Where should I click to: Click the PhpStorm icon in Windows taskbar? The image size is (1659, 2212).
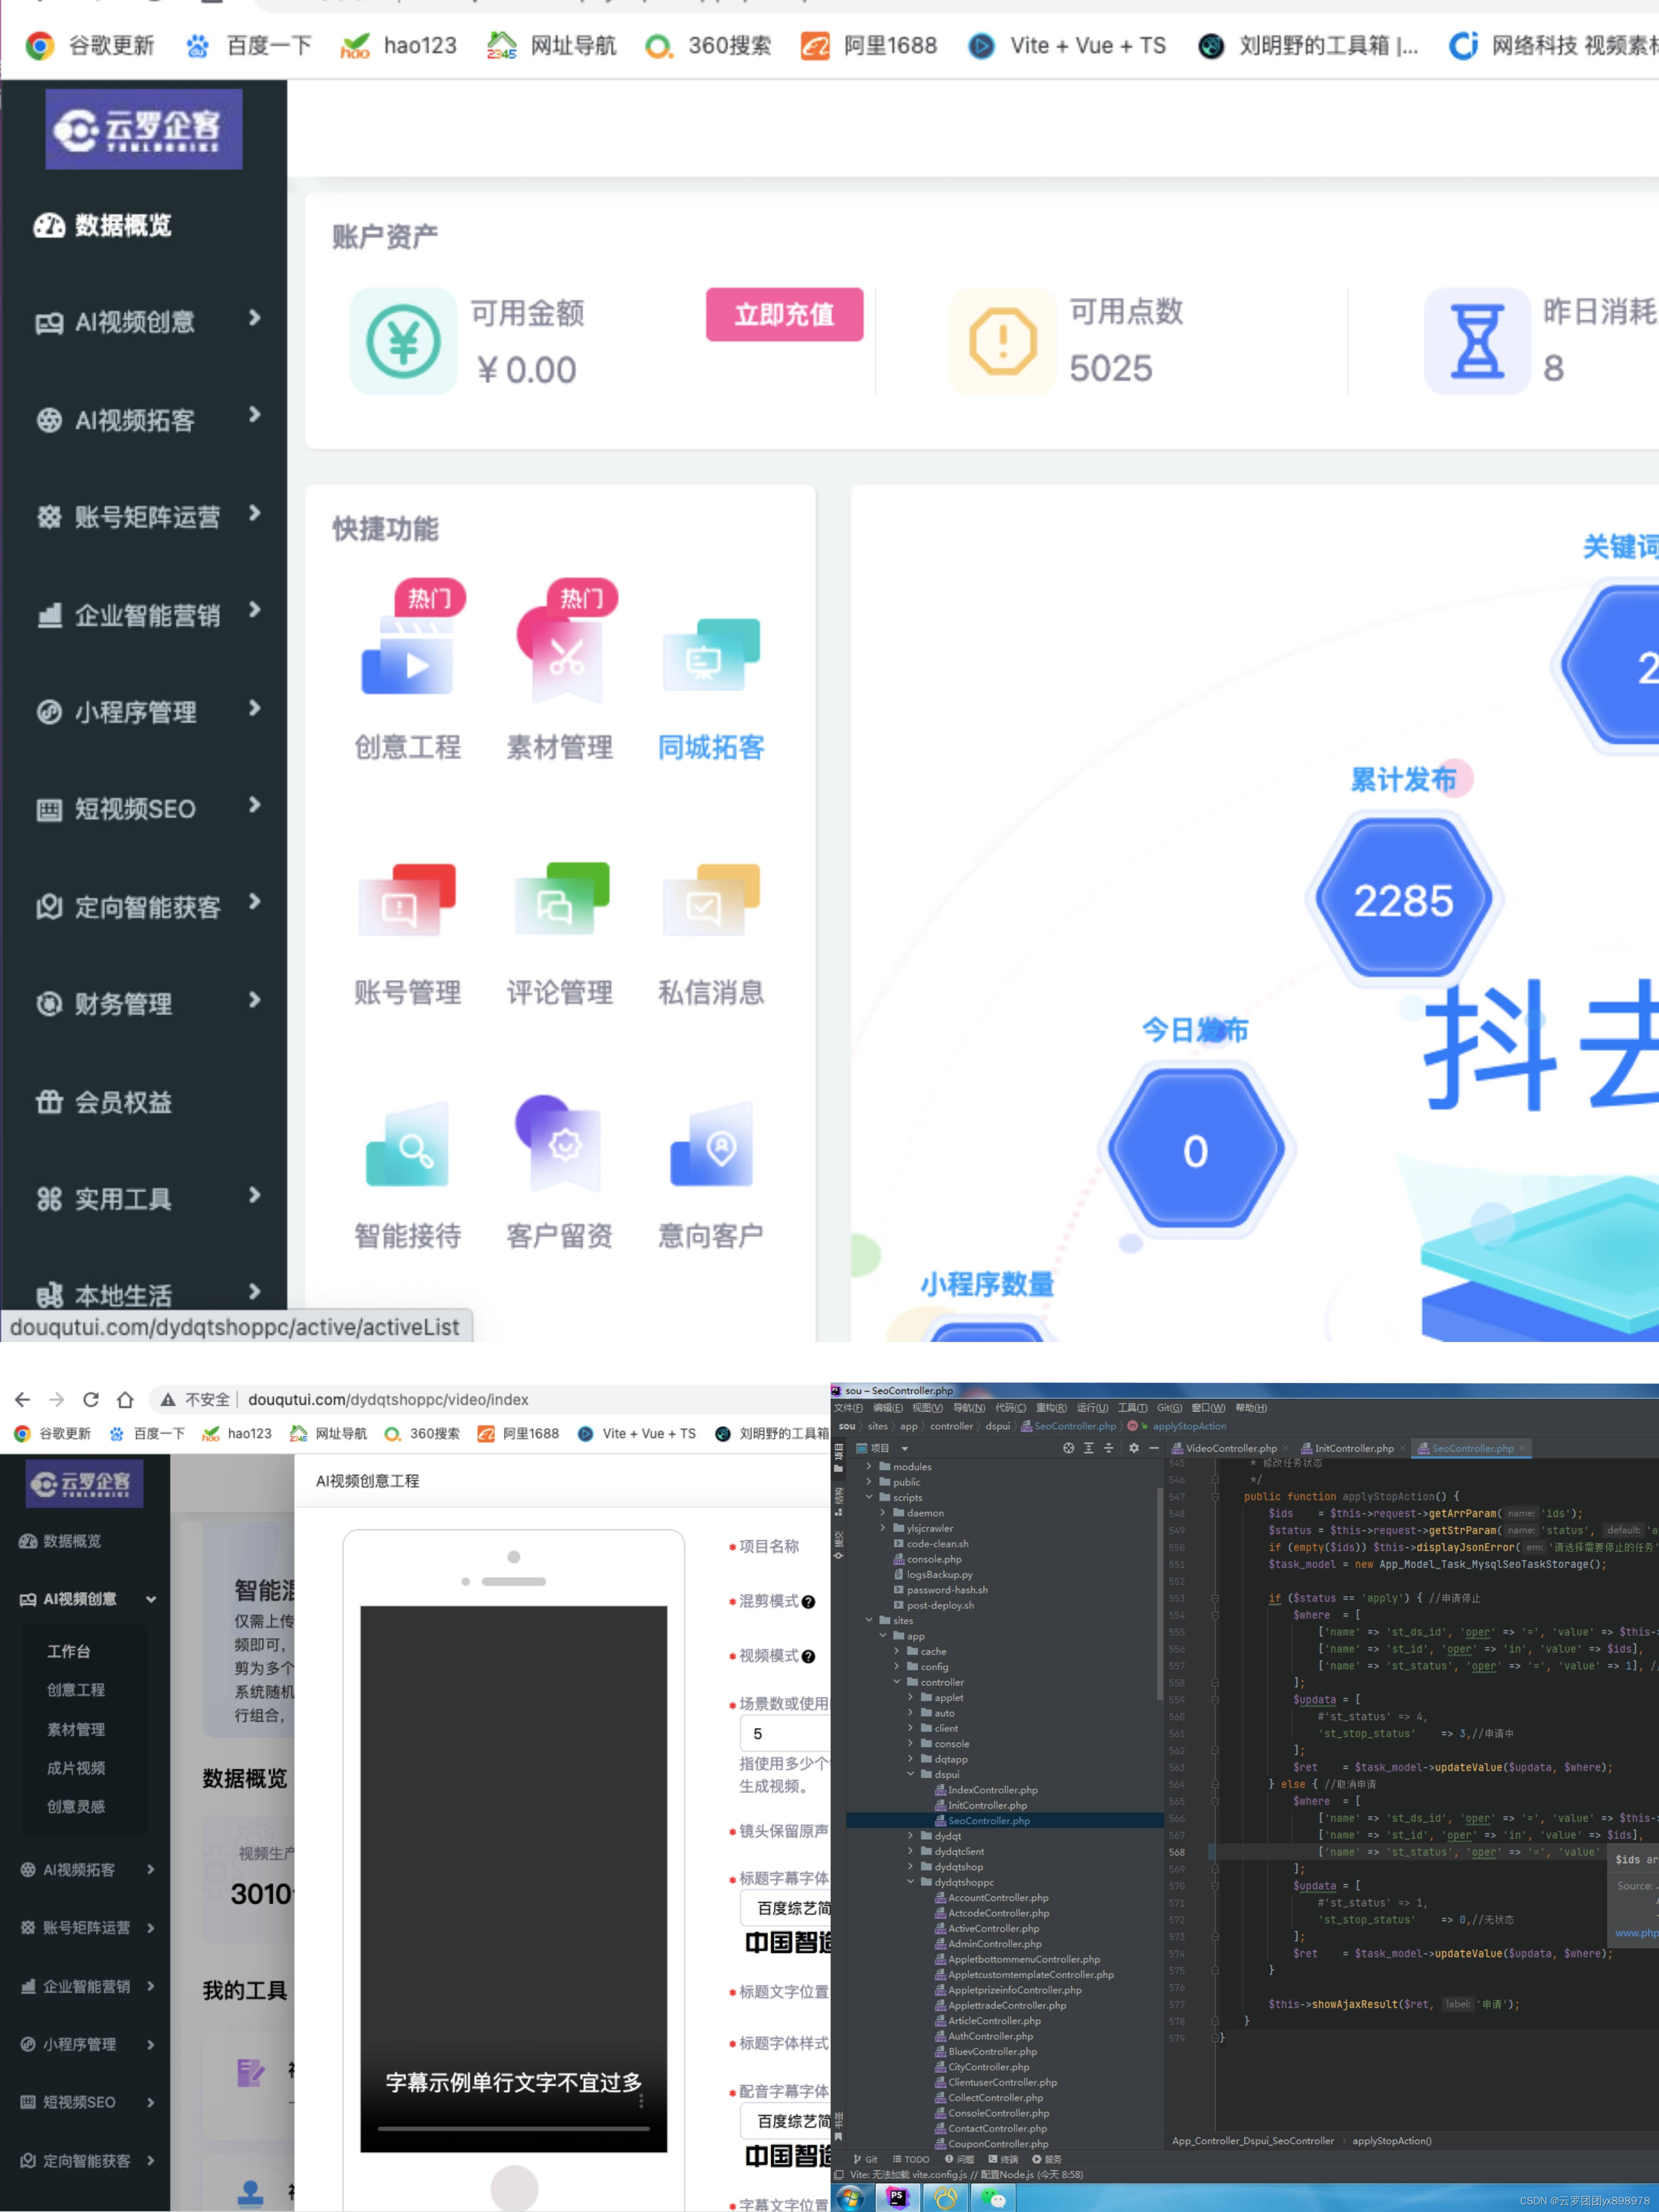tap(898, 2198)
